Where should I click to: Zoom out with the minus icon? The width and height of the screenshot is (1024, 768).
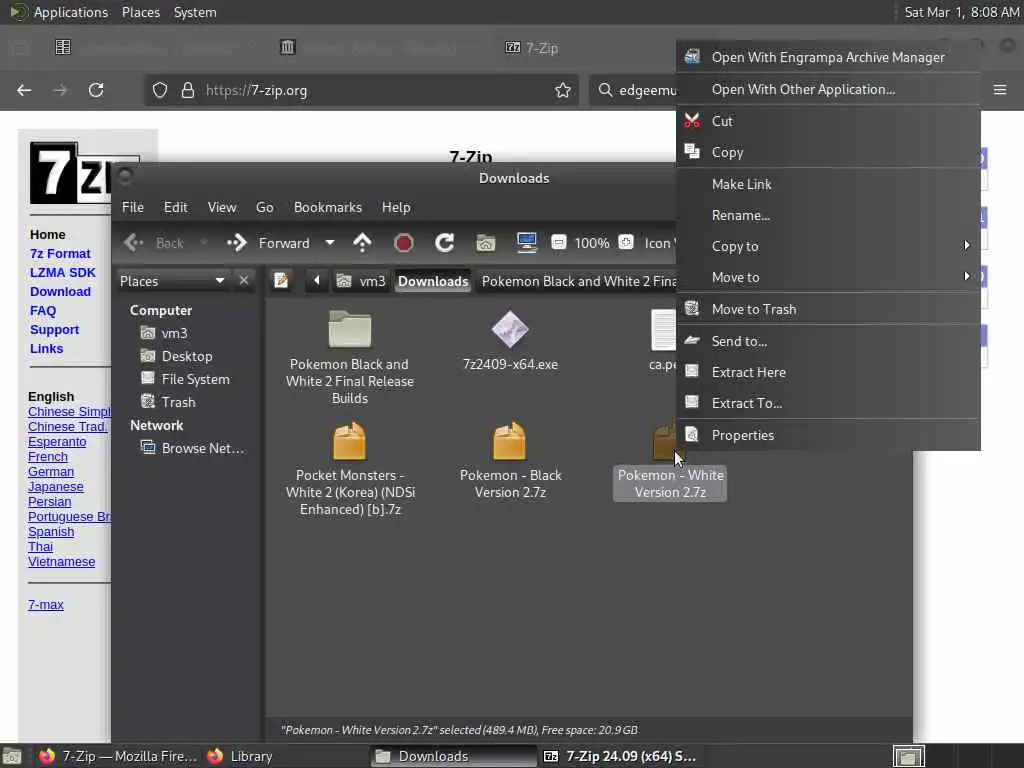click(x=558, y=242)
